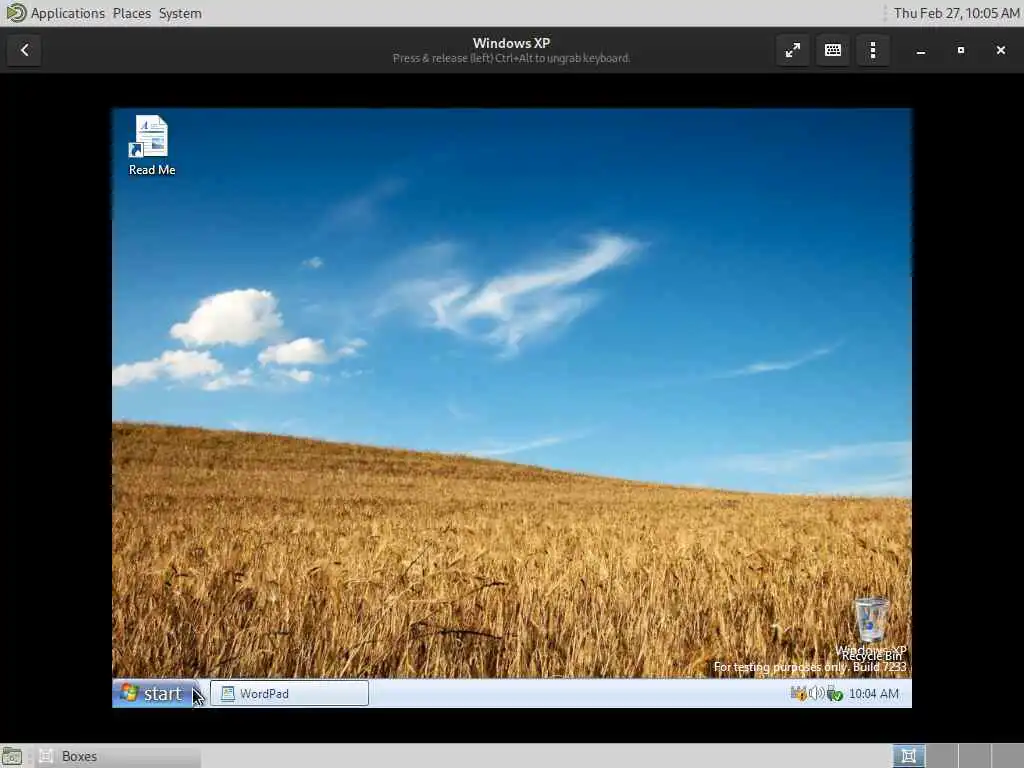Click the MATE logo icon in top panel

[16, 13]
